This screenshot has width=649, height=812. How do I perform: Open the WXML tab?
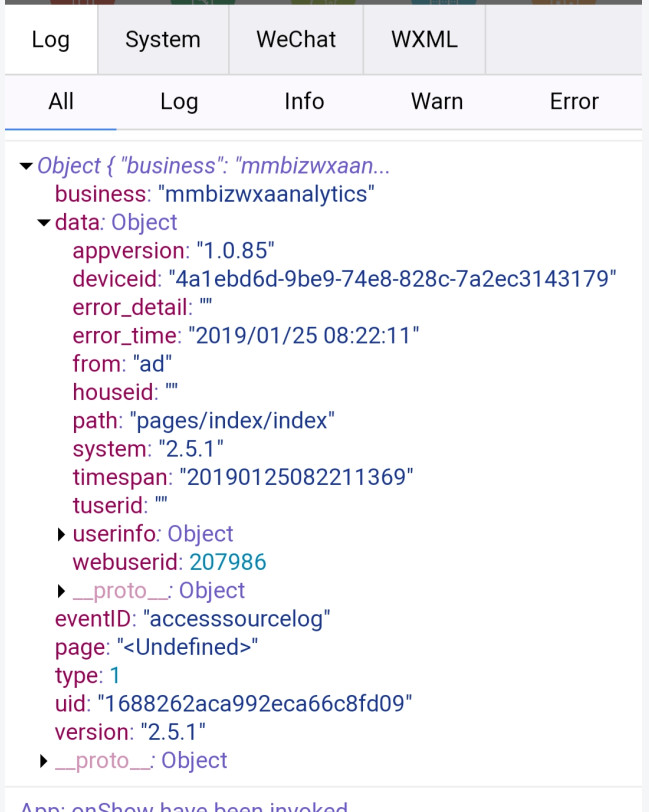[x=424, y=39]
